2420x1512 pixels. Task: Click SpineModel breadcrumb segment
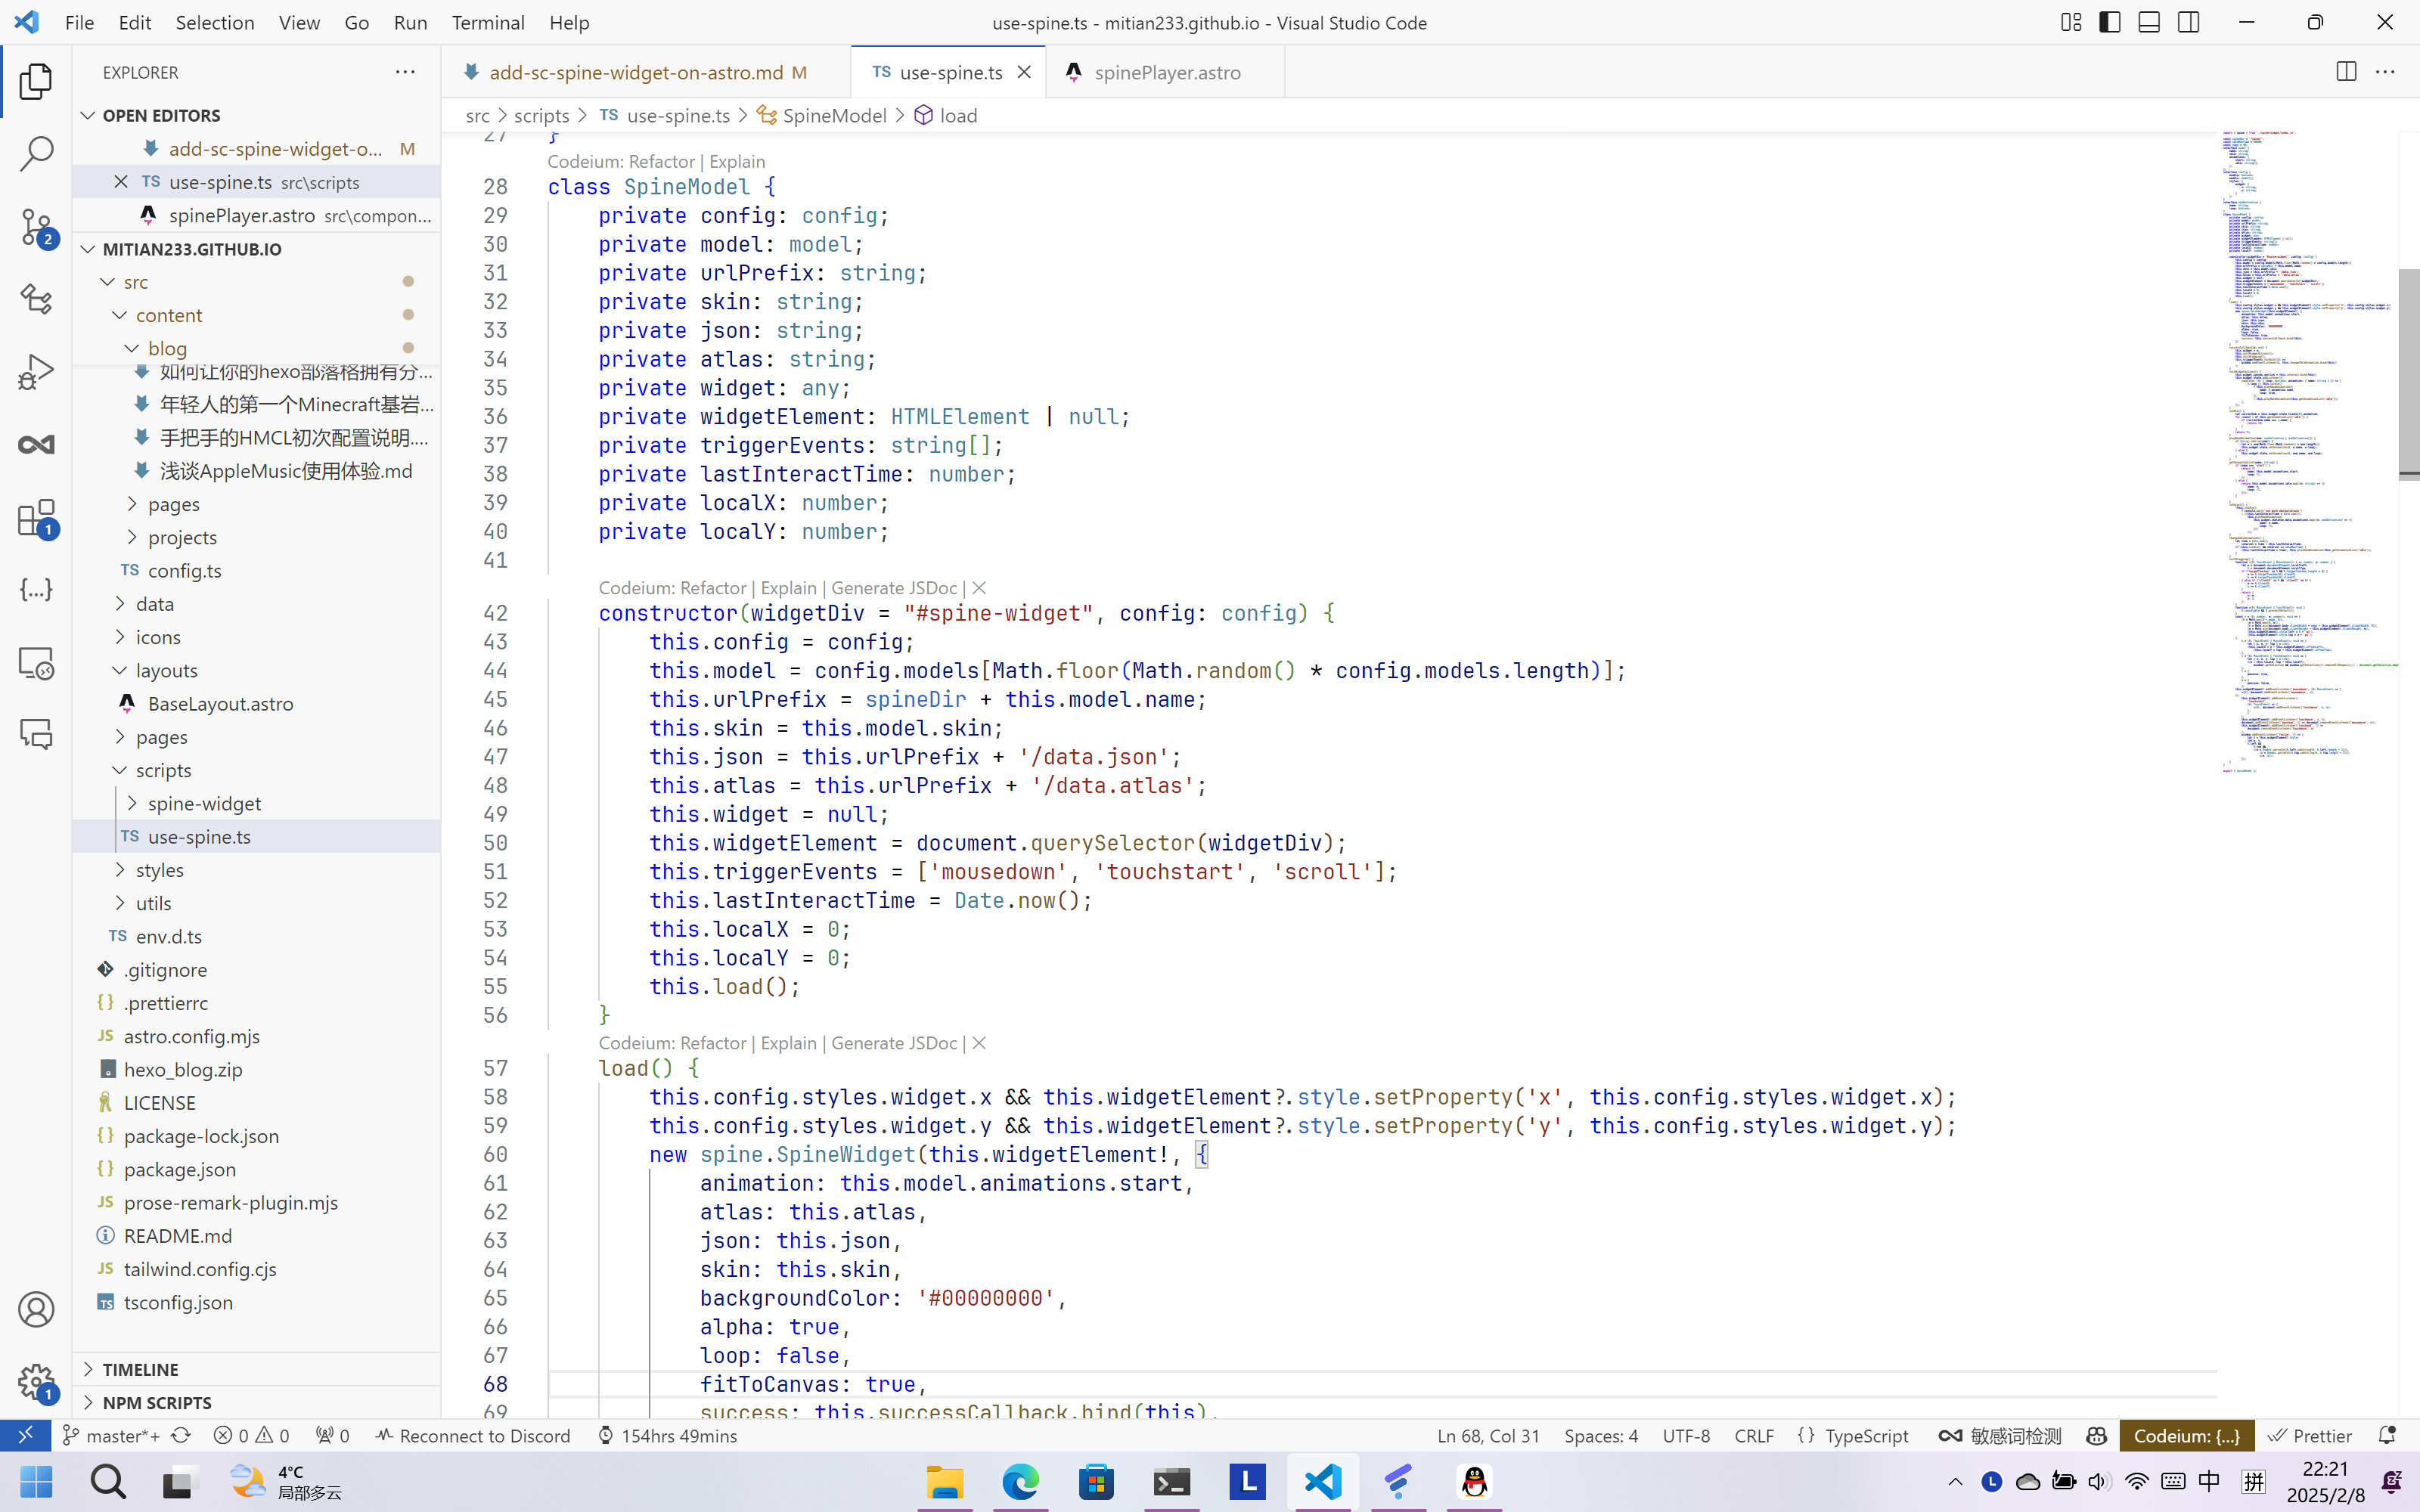point(834,115)
